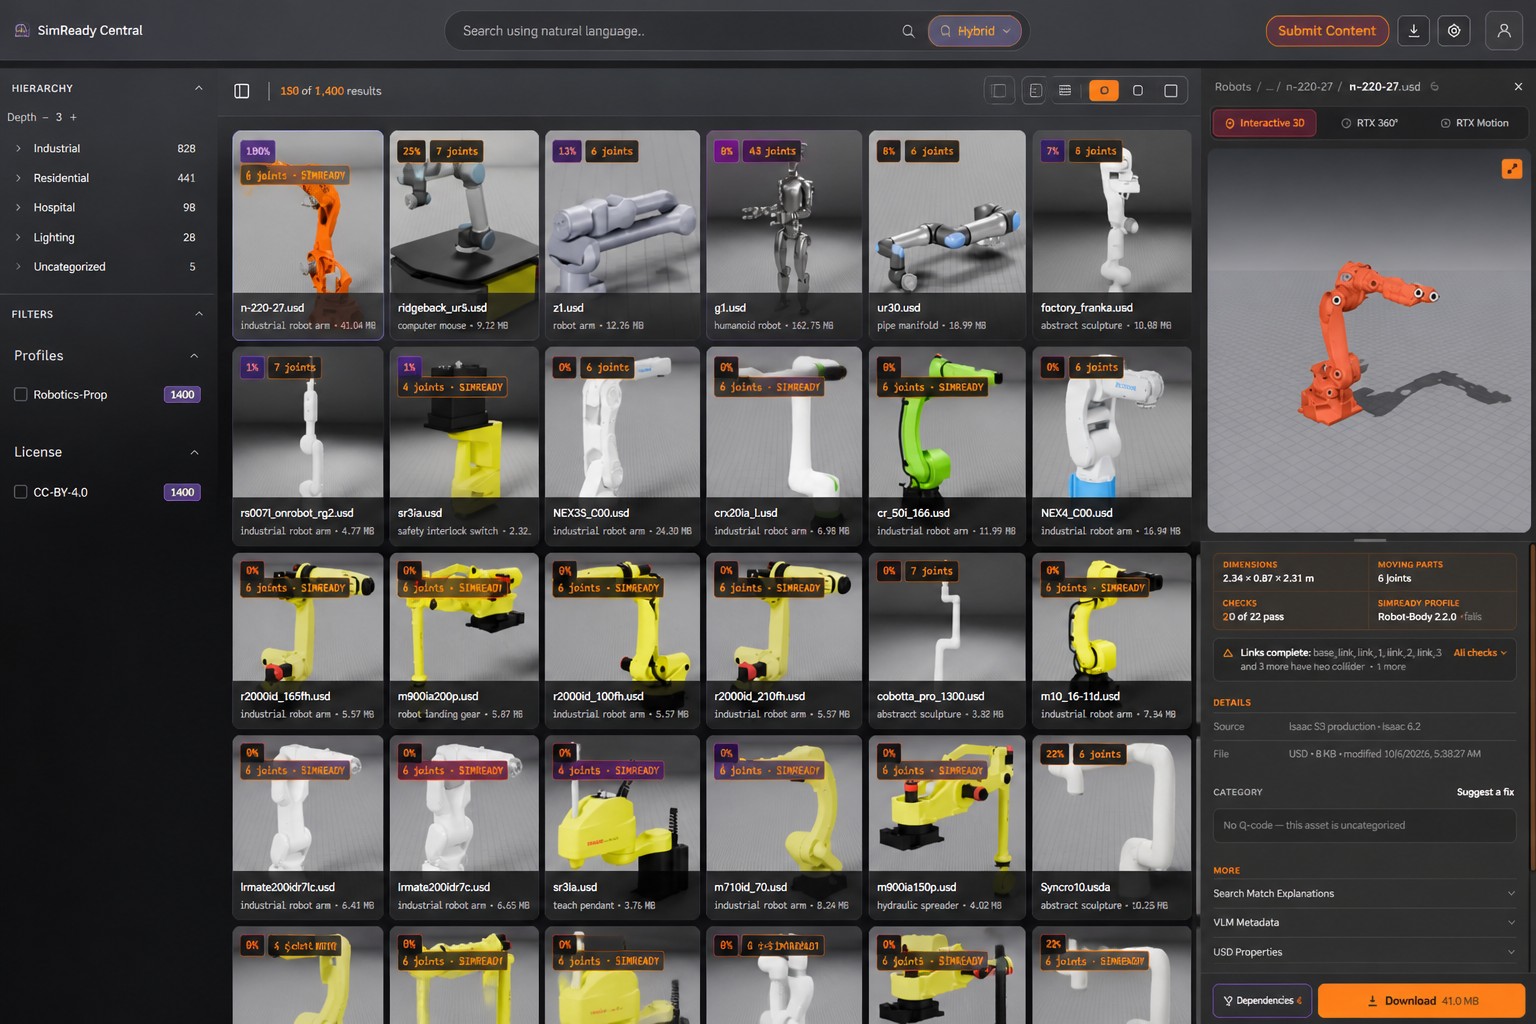The image size is (1536, 1024).
Task: Switch to the RTX Motion tab
Action: tap(1474, 123)
